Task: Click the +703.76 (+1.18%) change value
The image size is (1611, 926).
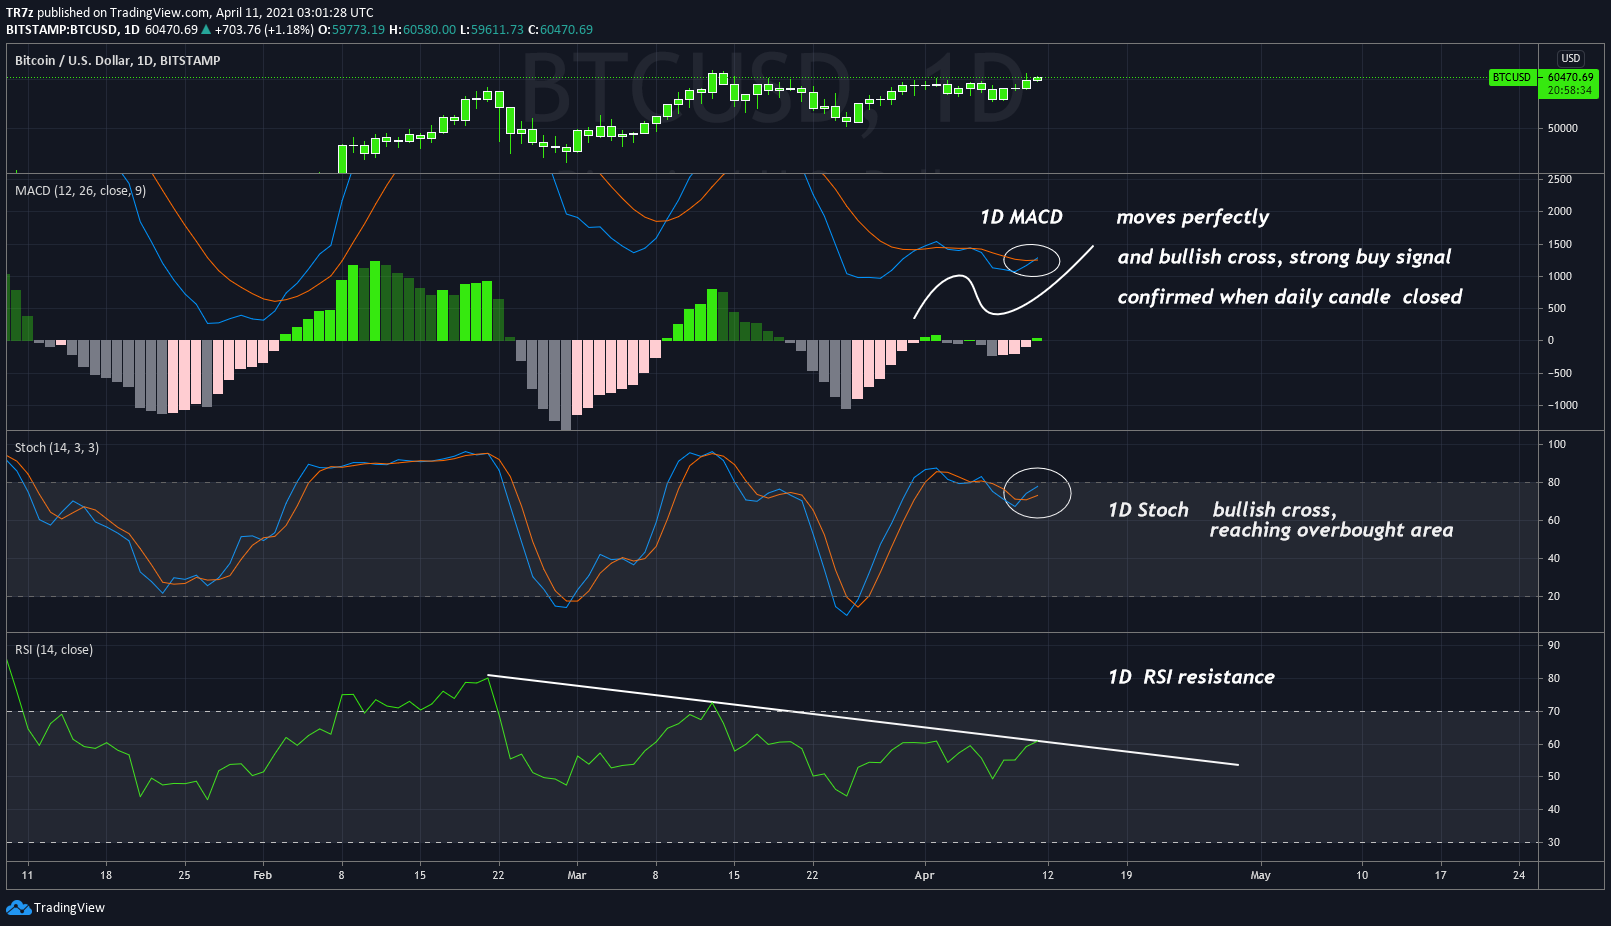Action: coord(264,30)
